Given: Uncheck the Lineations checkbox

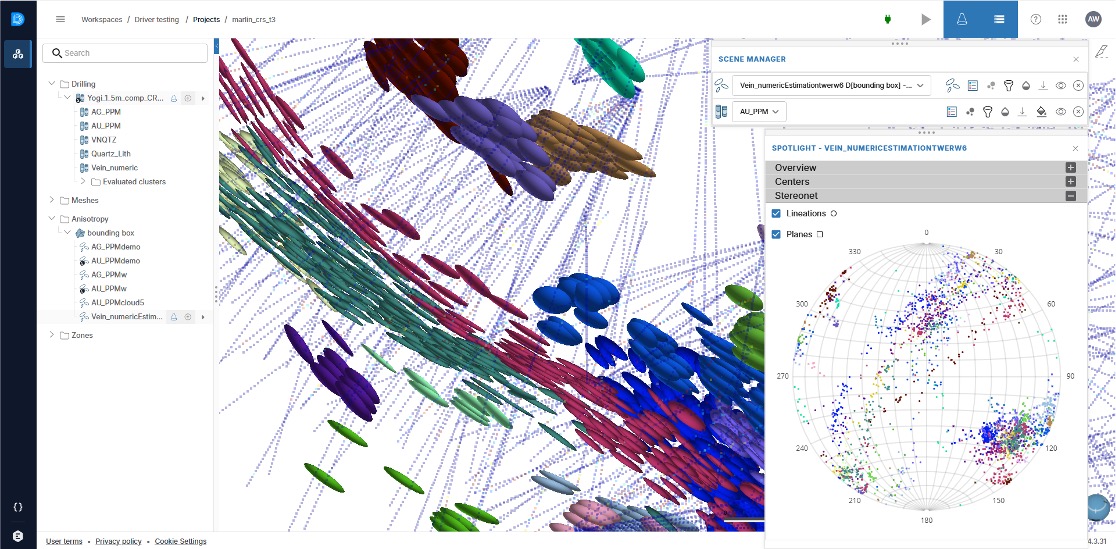Looking at the screenshot, I should [x=777, y=214].
